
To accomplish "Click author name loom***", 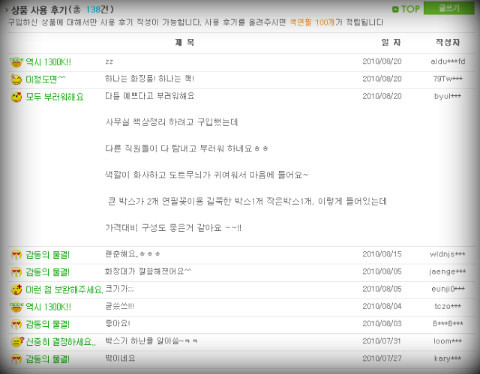I will 448,341.
